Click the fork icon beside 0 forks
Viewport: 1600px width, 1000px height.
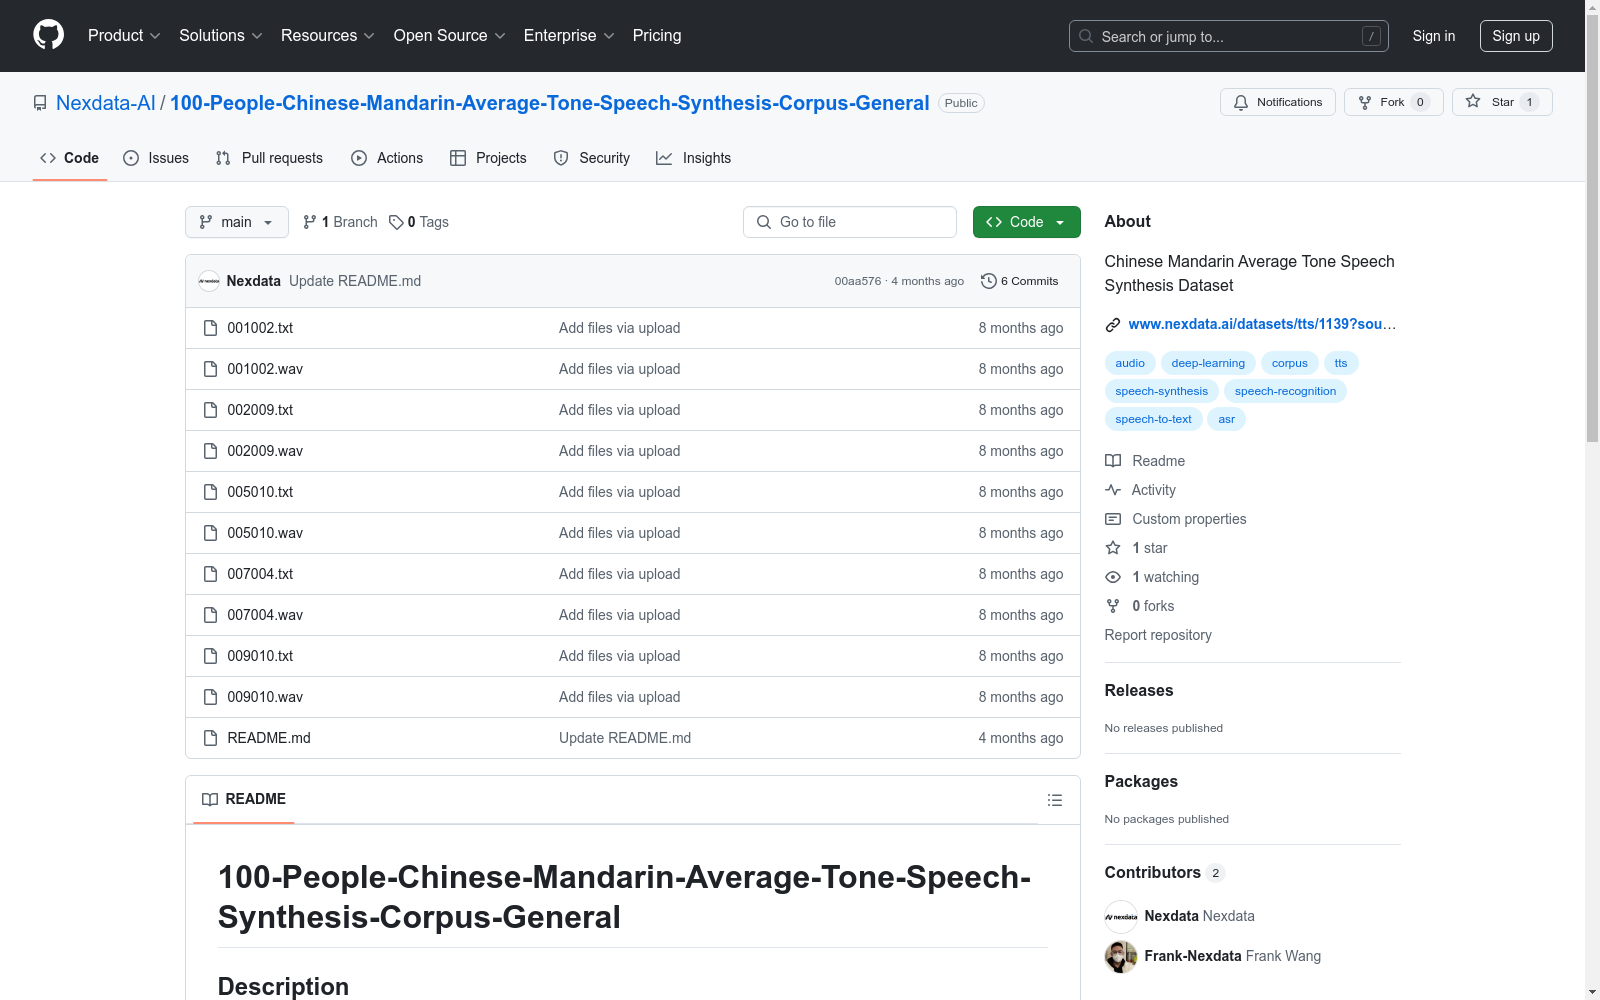coord(1113,606)
